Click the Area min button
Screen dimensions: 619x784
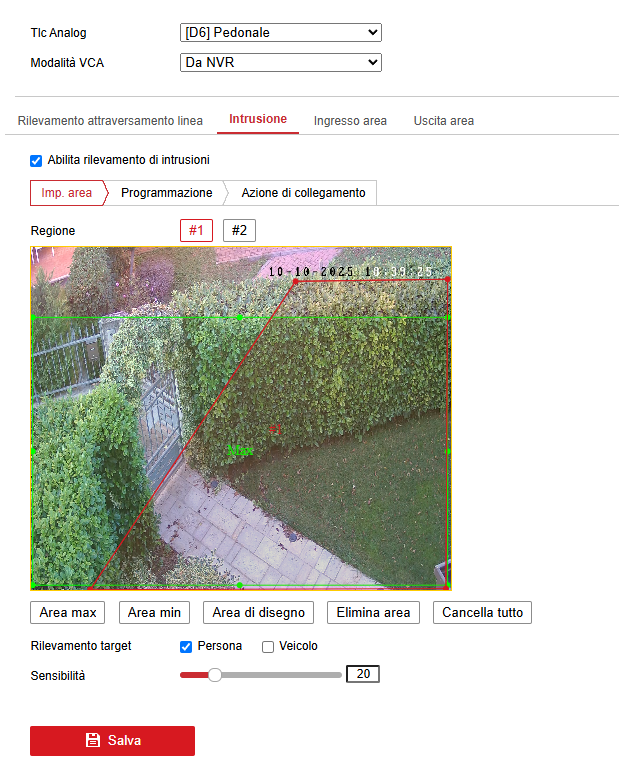click(x=154, y=612)
